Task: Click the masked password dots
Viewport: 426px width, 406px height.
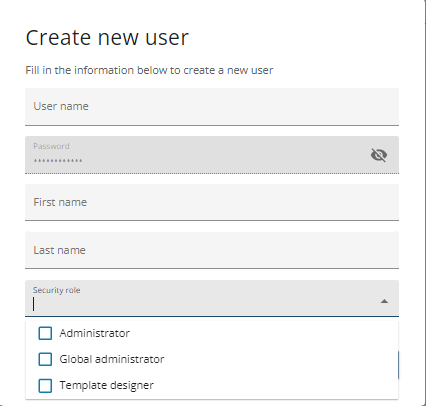Action: click(x=58, y=161)
